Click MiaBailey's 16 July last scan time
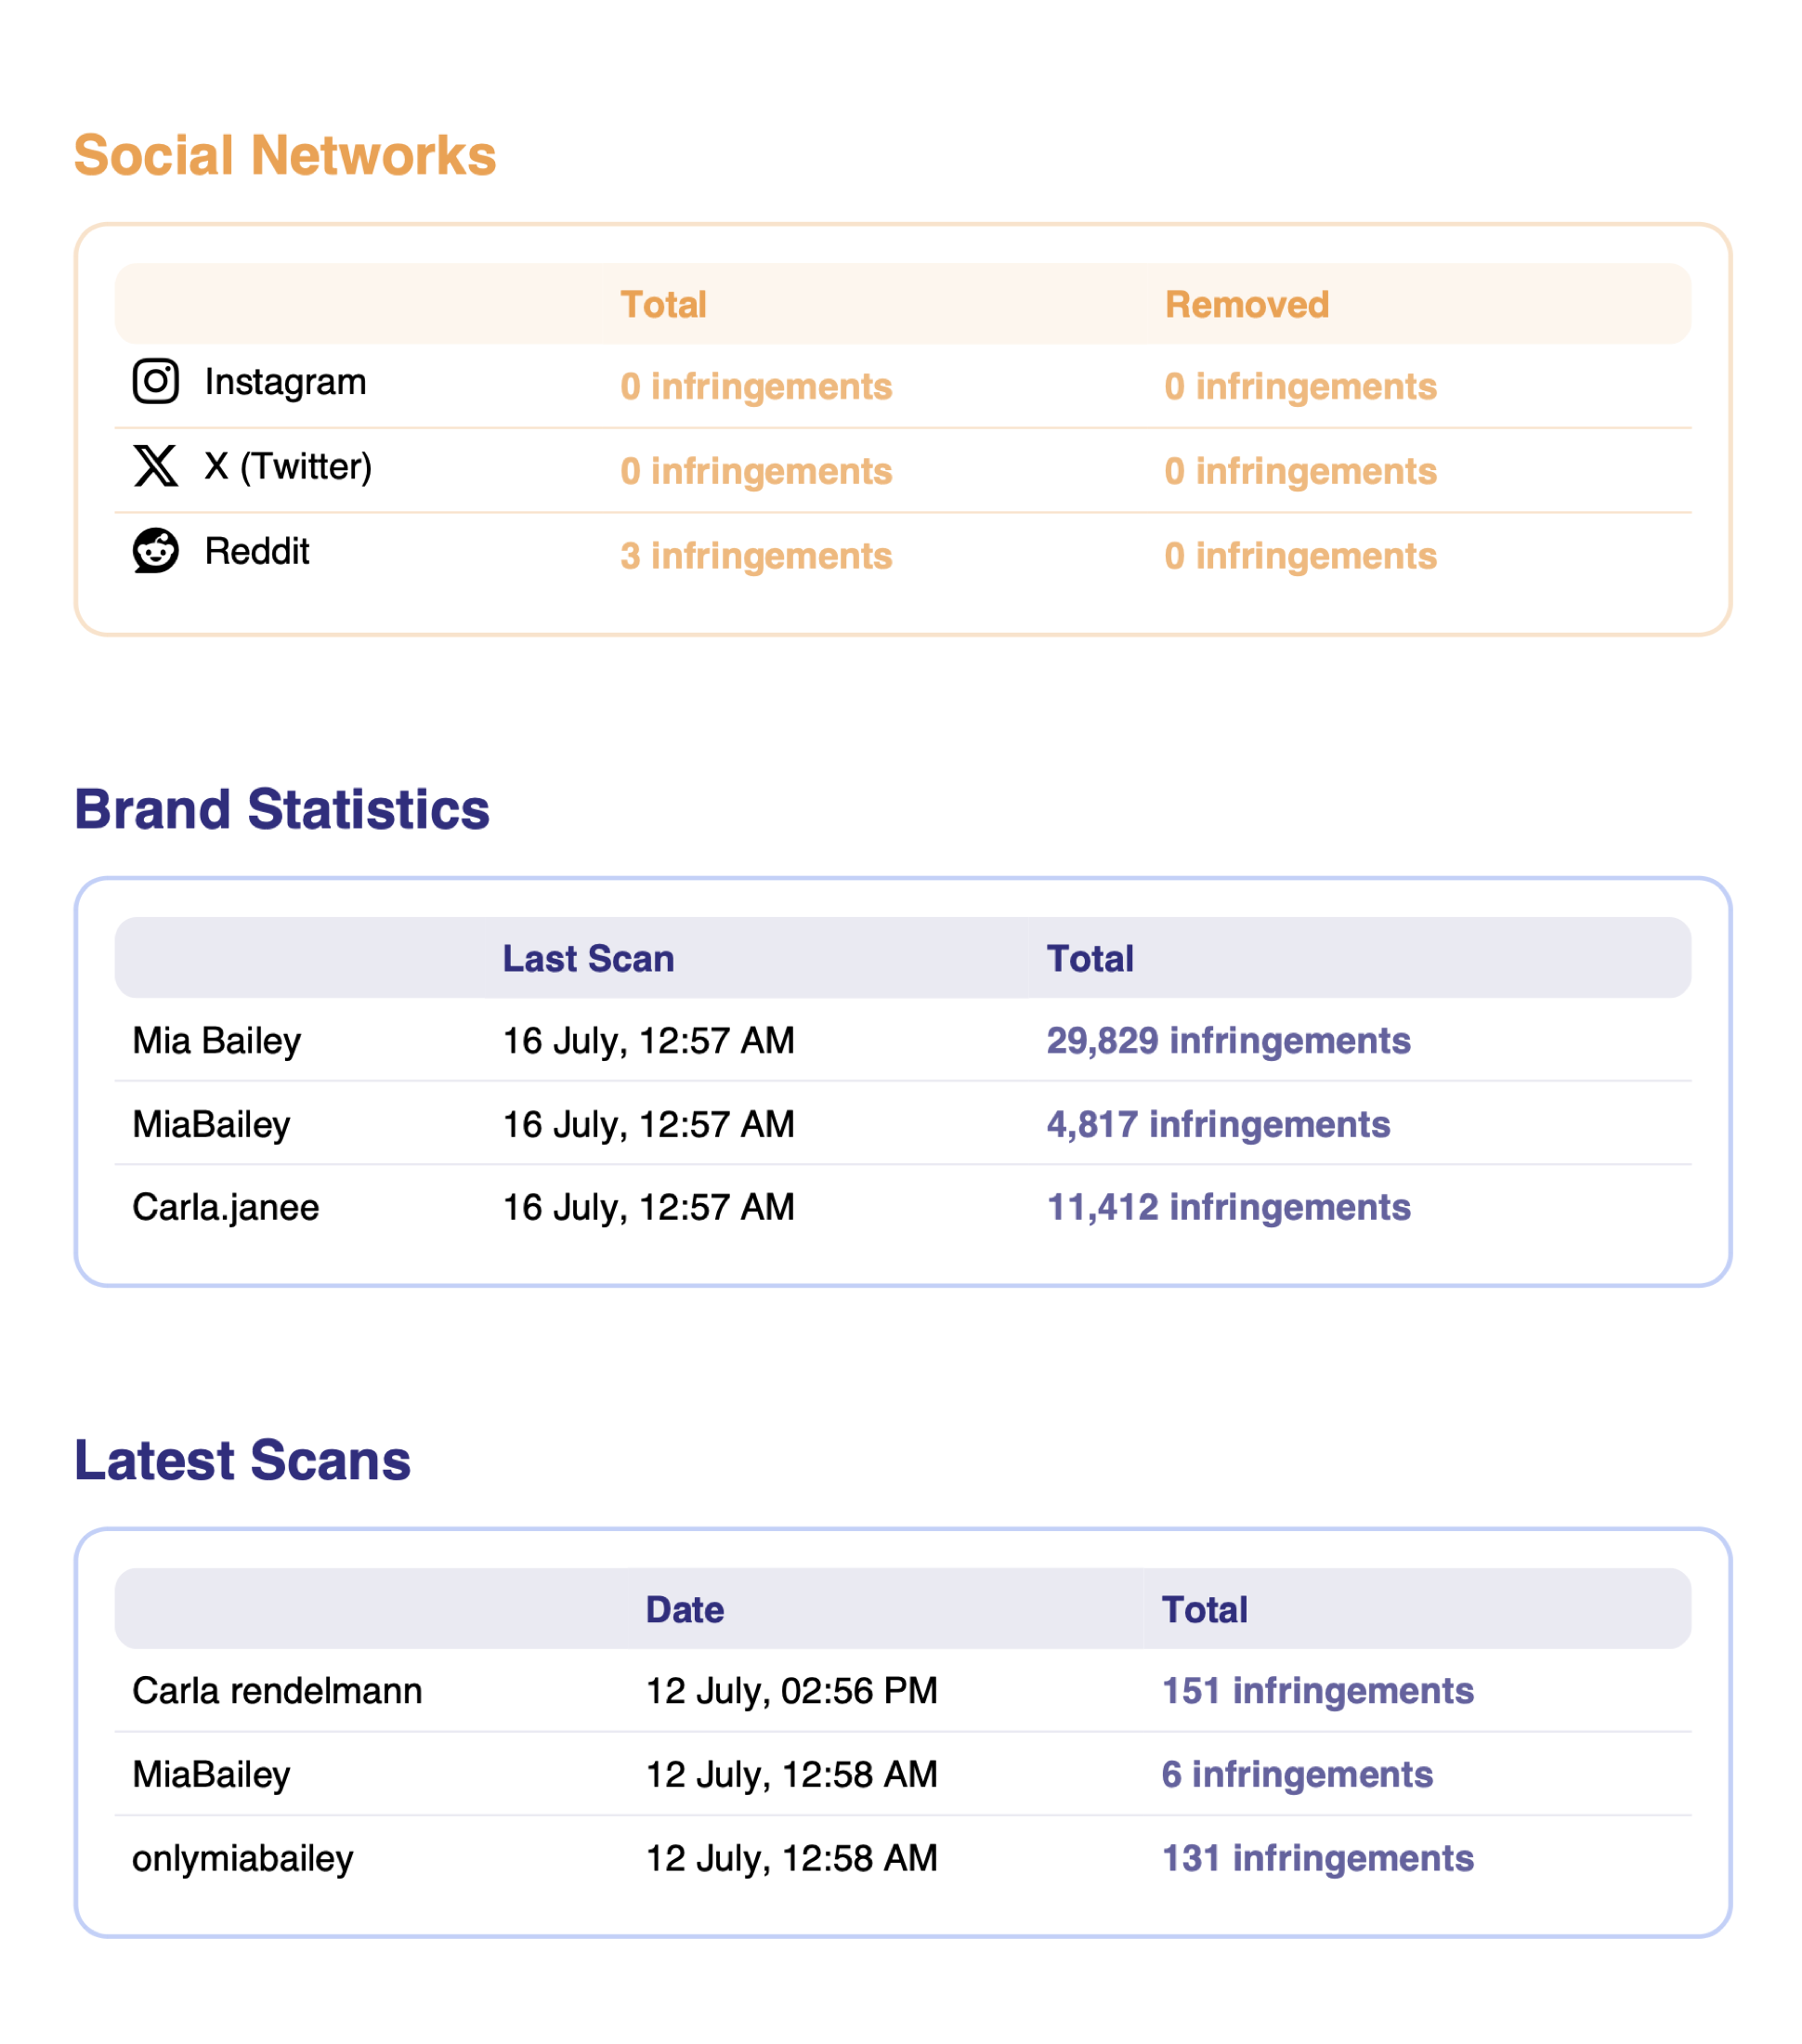 pyautogui.click(x=648, y=1125)
